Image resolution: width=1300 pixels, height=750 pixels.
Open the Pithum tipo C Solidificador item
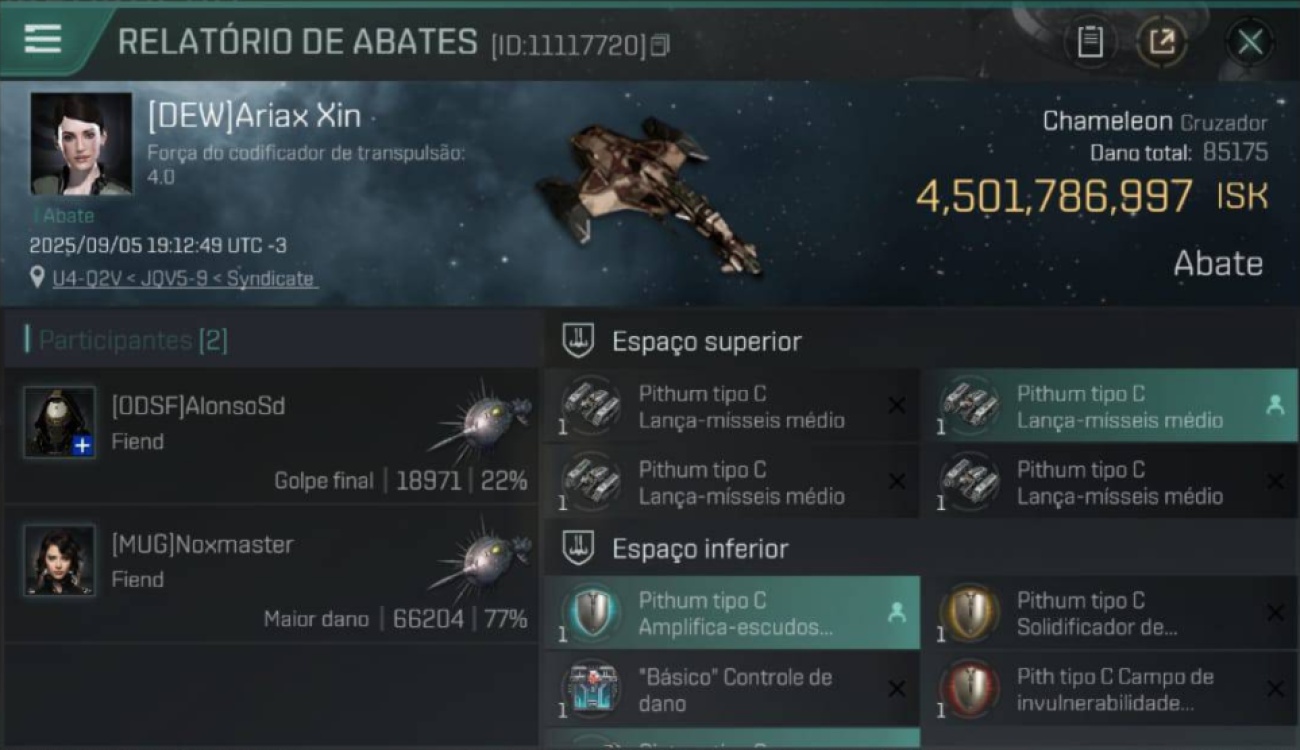click(x=1109, y=613)
